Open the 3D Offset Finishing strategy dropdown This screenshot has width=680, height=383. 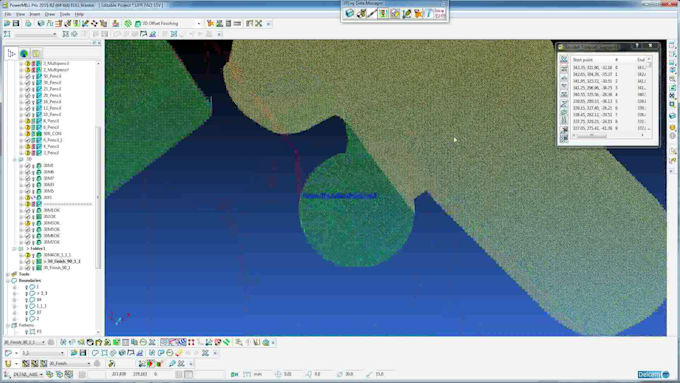pyautogui.click(x=199, y=23)
